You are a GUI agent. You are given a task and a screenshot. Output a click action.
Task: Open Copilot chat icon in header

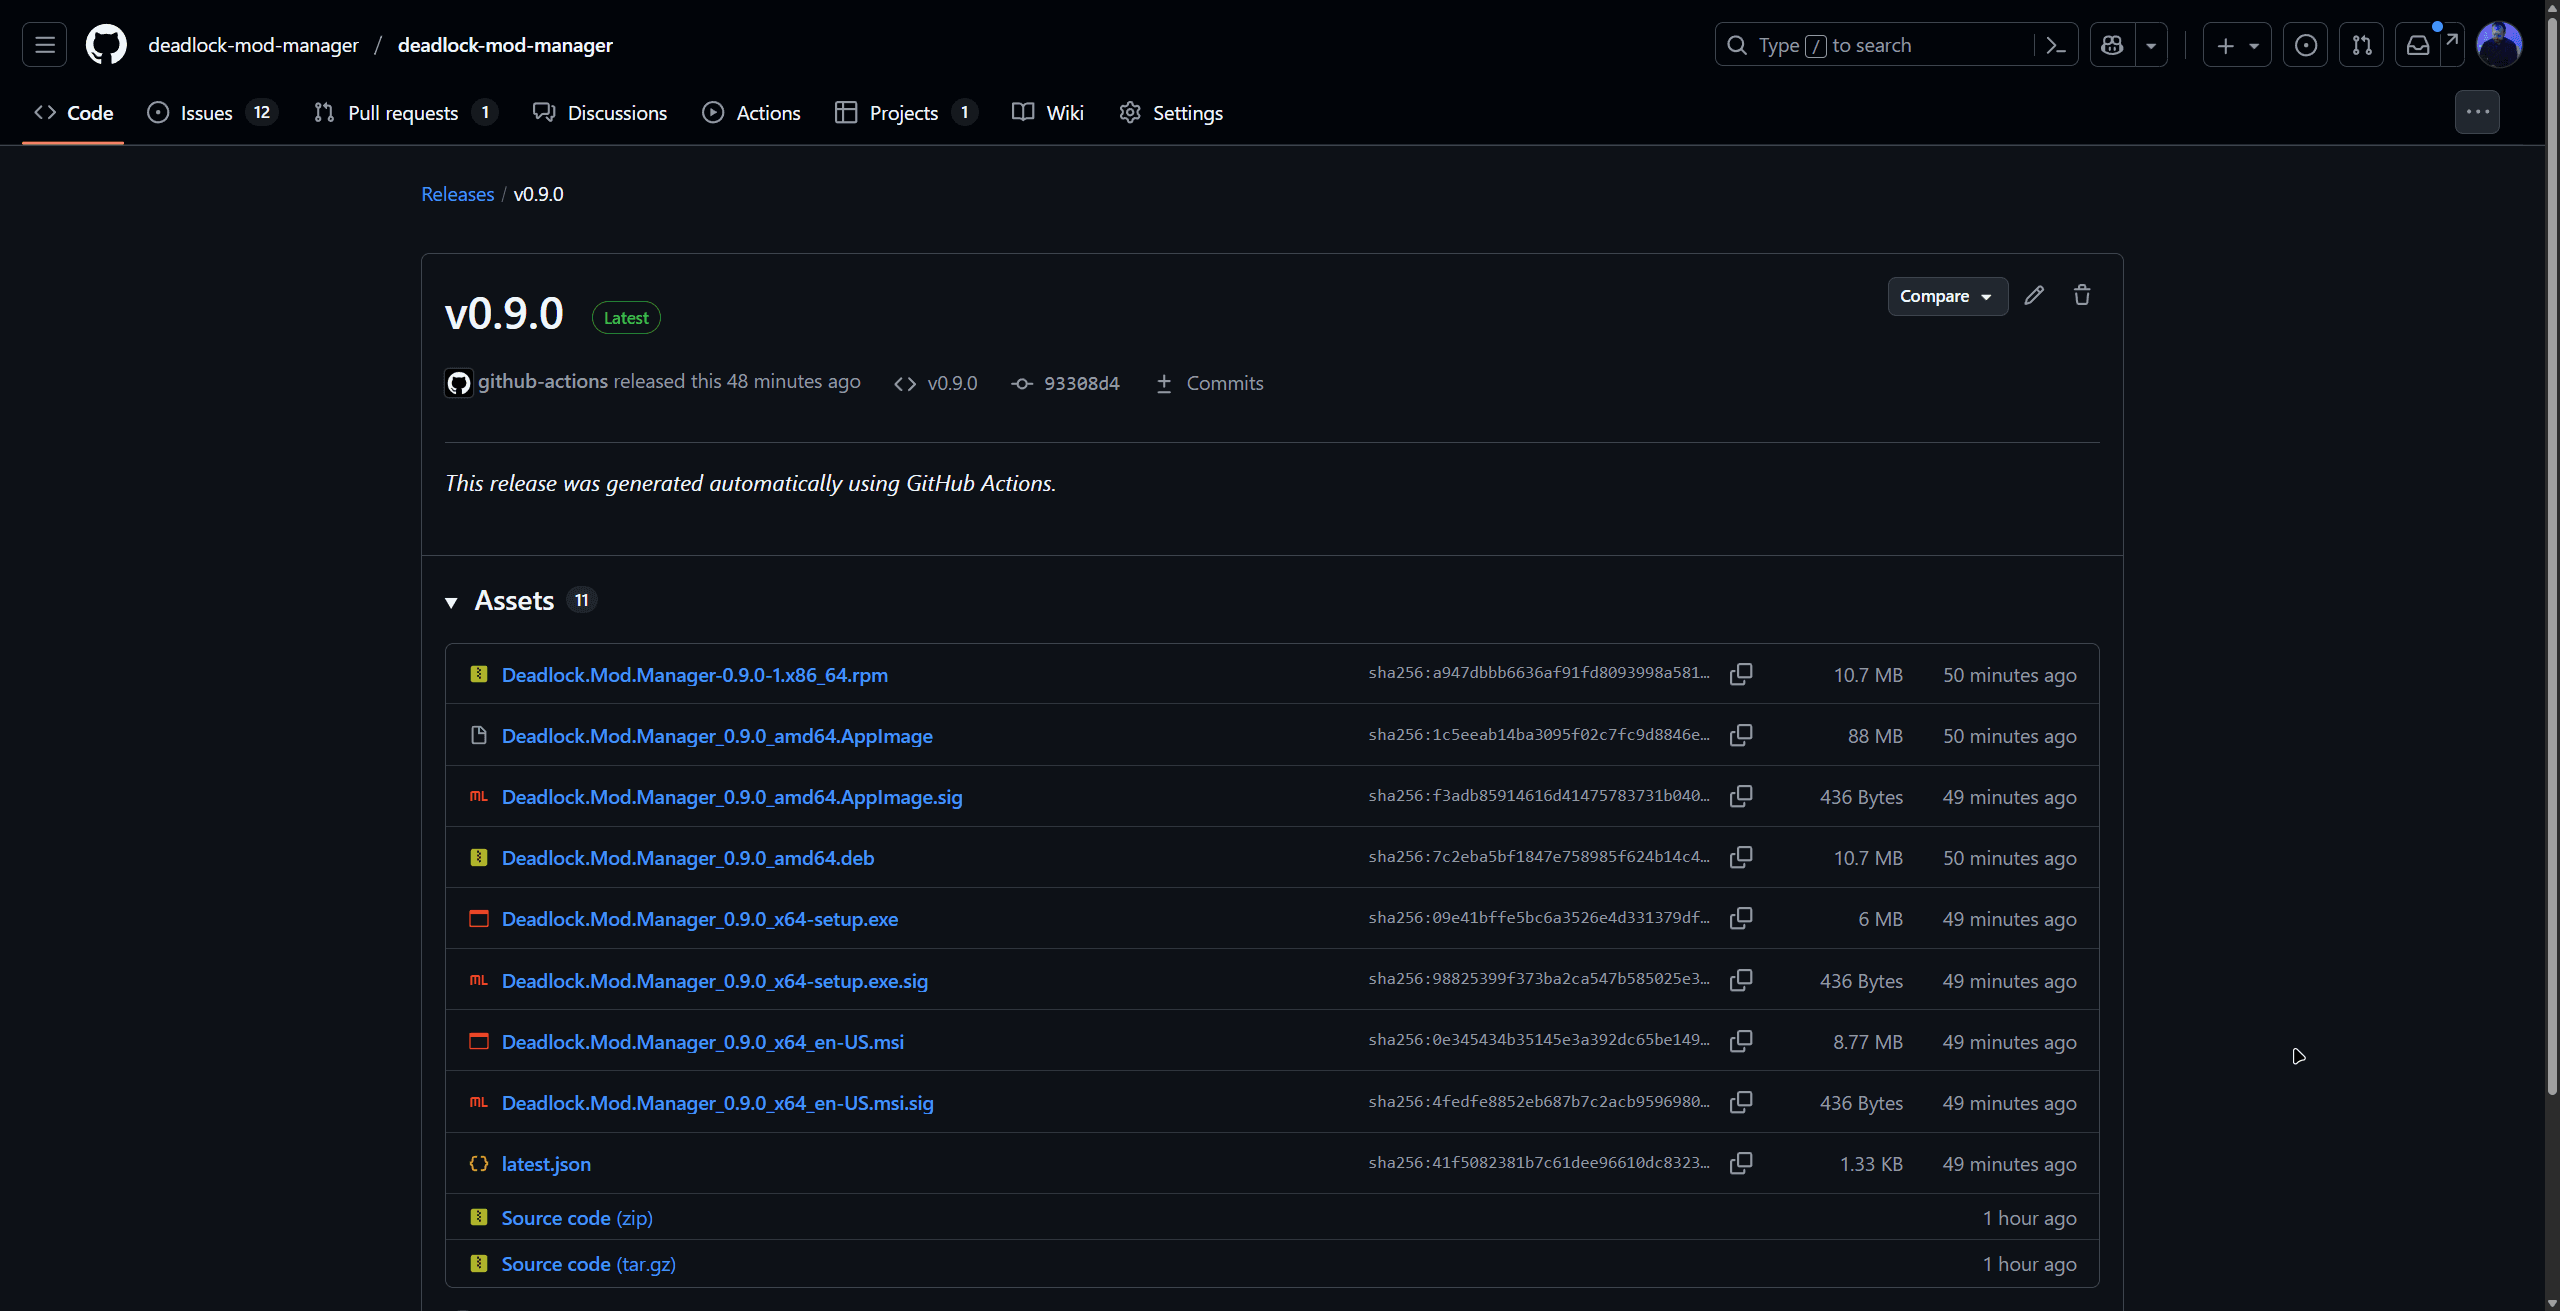2112,45
